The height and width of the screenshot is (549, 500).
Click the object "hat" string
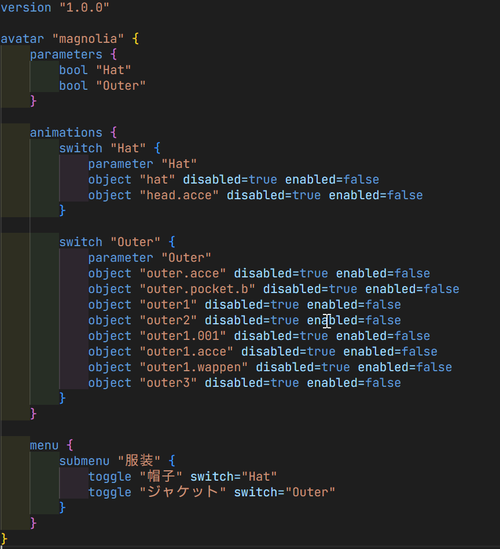pos(157,179)
